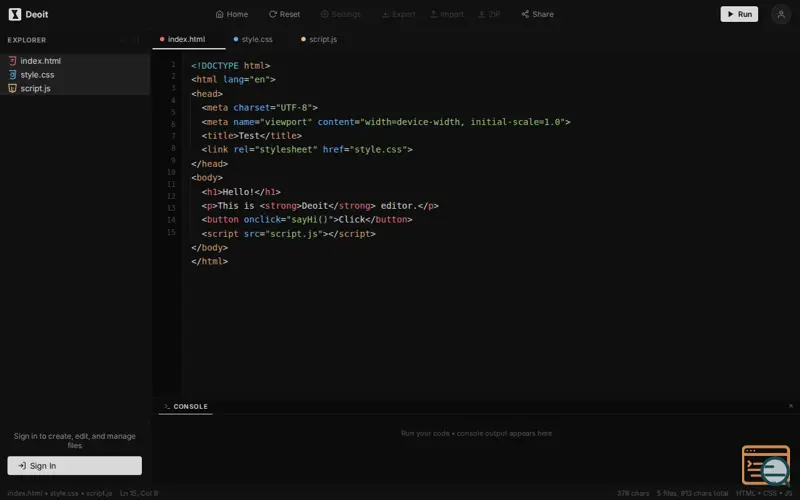Open style.css in the Explorer

click(74, 74)
